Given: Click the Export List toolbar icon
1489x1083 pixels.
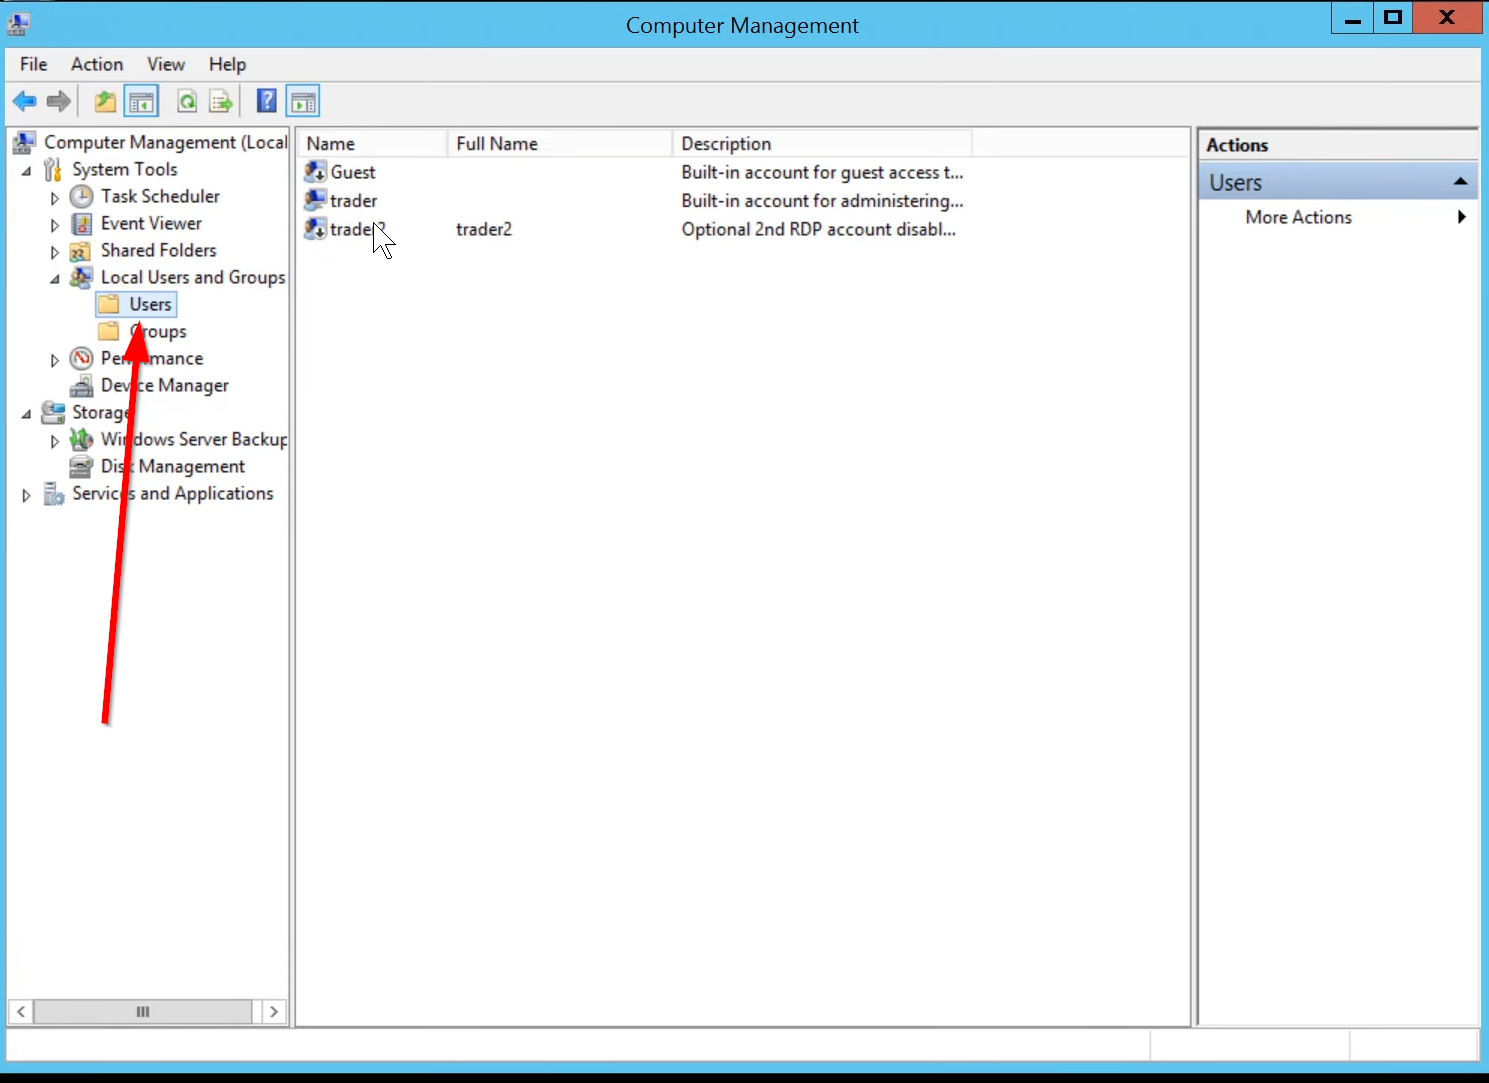Looking at the screenshot, I should click(x=221, y=101).
